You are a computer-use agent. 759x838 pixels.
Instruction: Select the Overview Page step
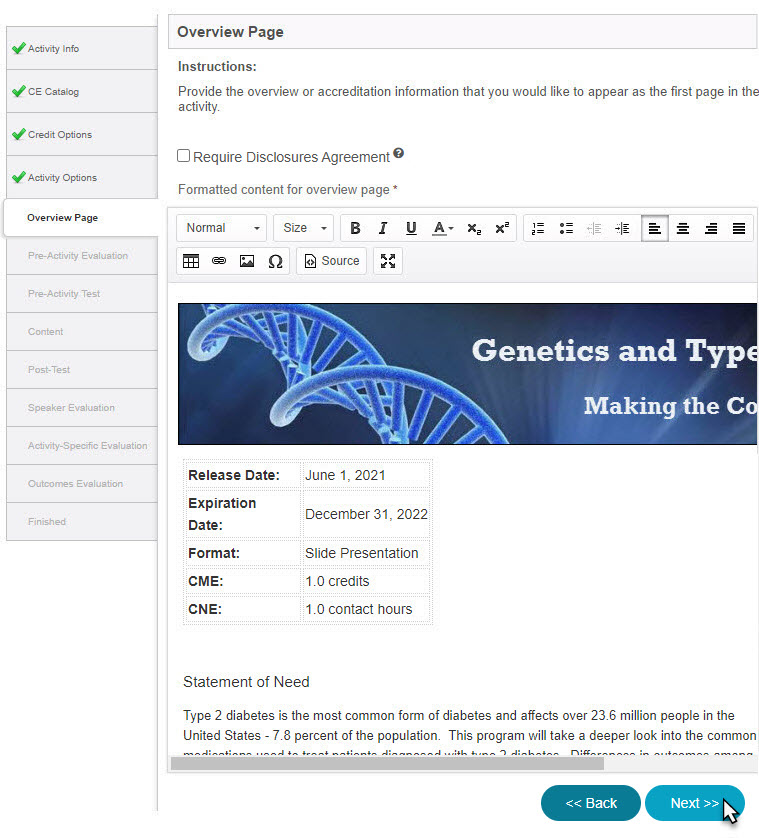81,218
